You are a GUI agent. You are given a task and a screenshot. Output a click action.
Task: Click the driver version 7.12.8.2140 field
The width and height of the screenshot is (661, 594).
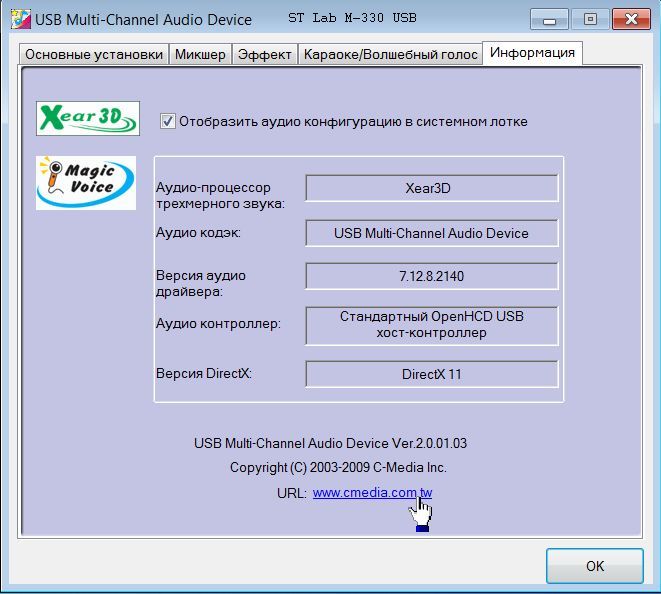click(x=432, y=276)
